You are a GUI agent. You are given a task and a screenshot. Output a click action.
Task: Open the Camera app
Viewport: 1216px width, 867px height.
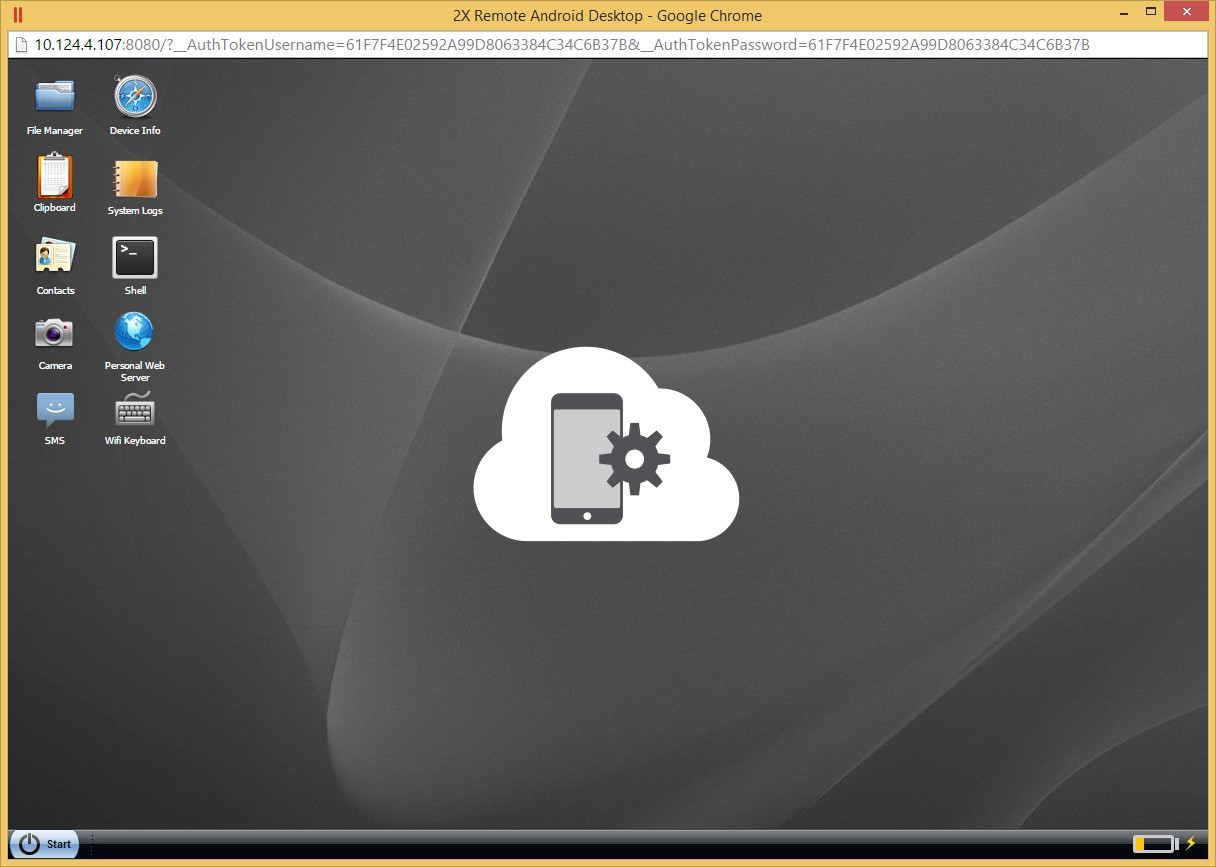[x=54, y=333]
